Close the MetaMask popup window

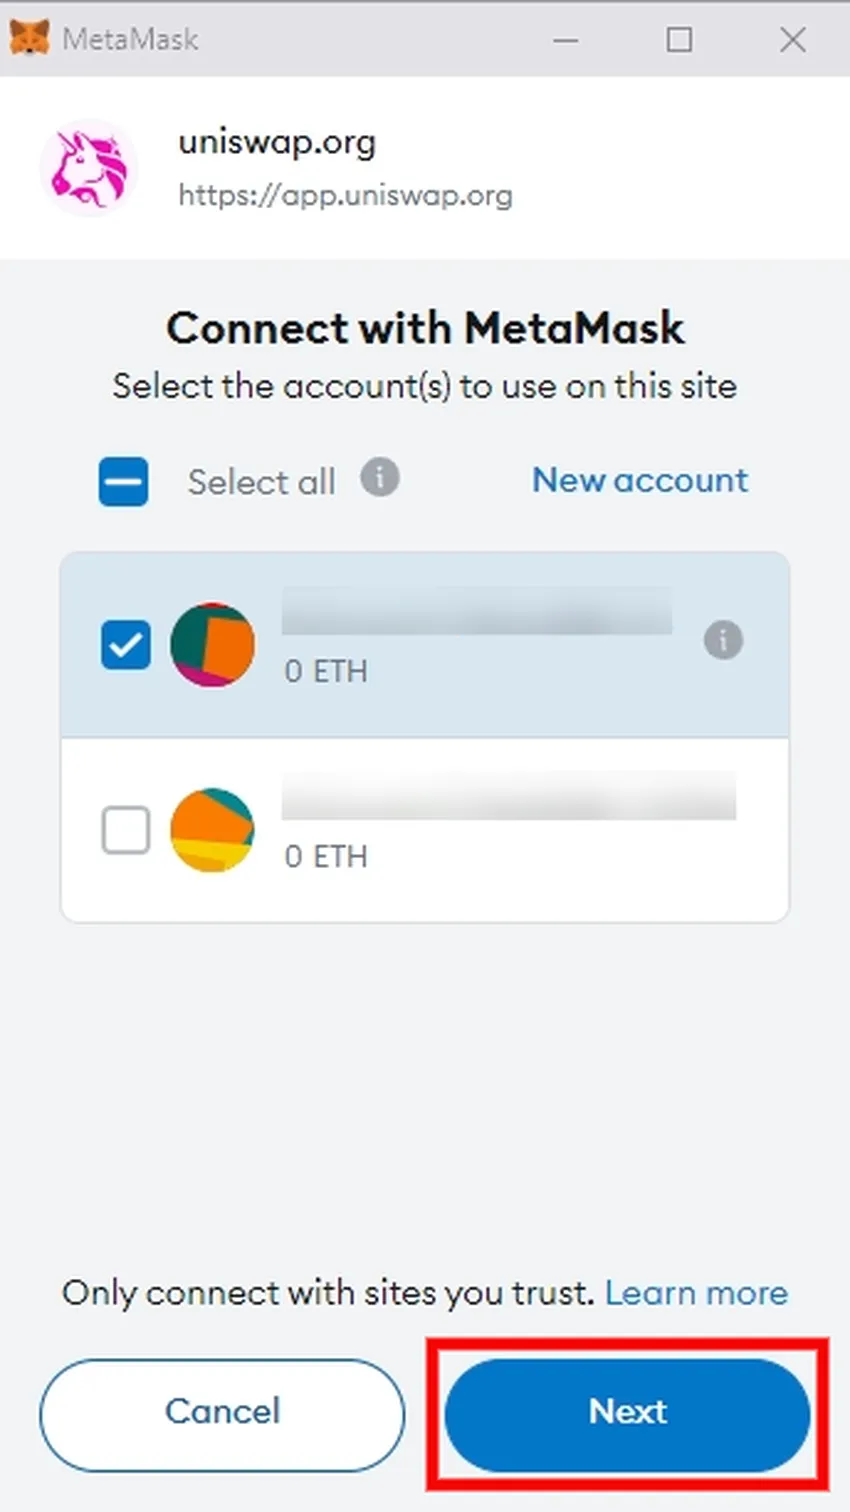[793, 40]
